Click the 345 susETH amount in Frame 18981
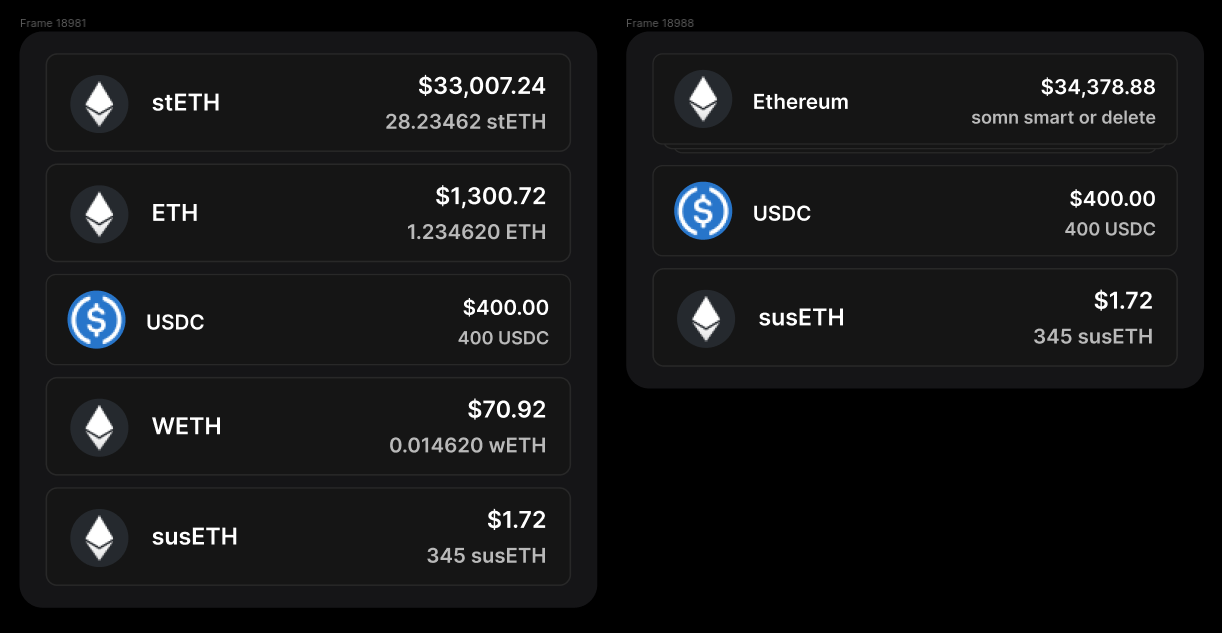The height and width of the screenshot is (633, 1222). (486, 555)
